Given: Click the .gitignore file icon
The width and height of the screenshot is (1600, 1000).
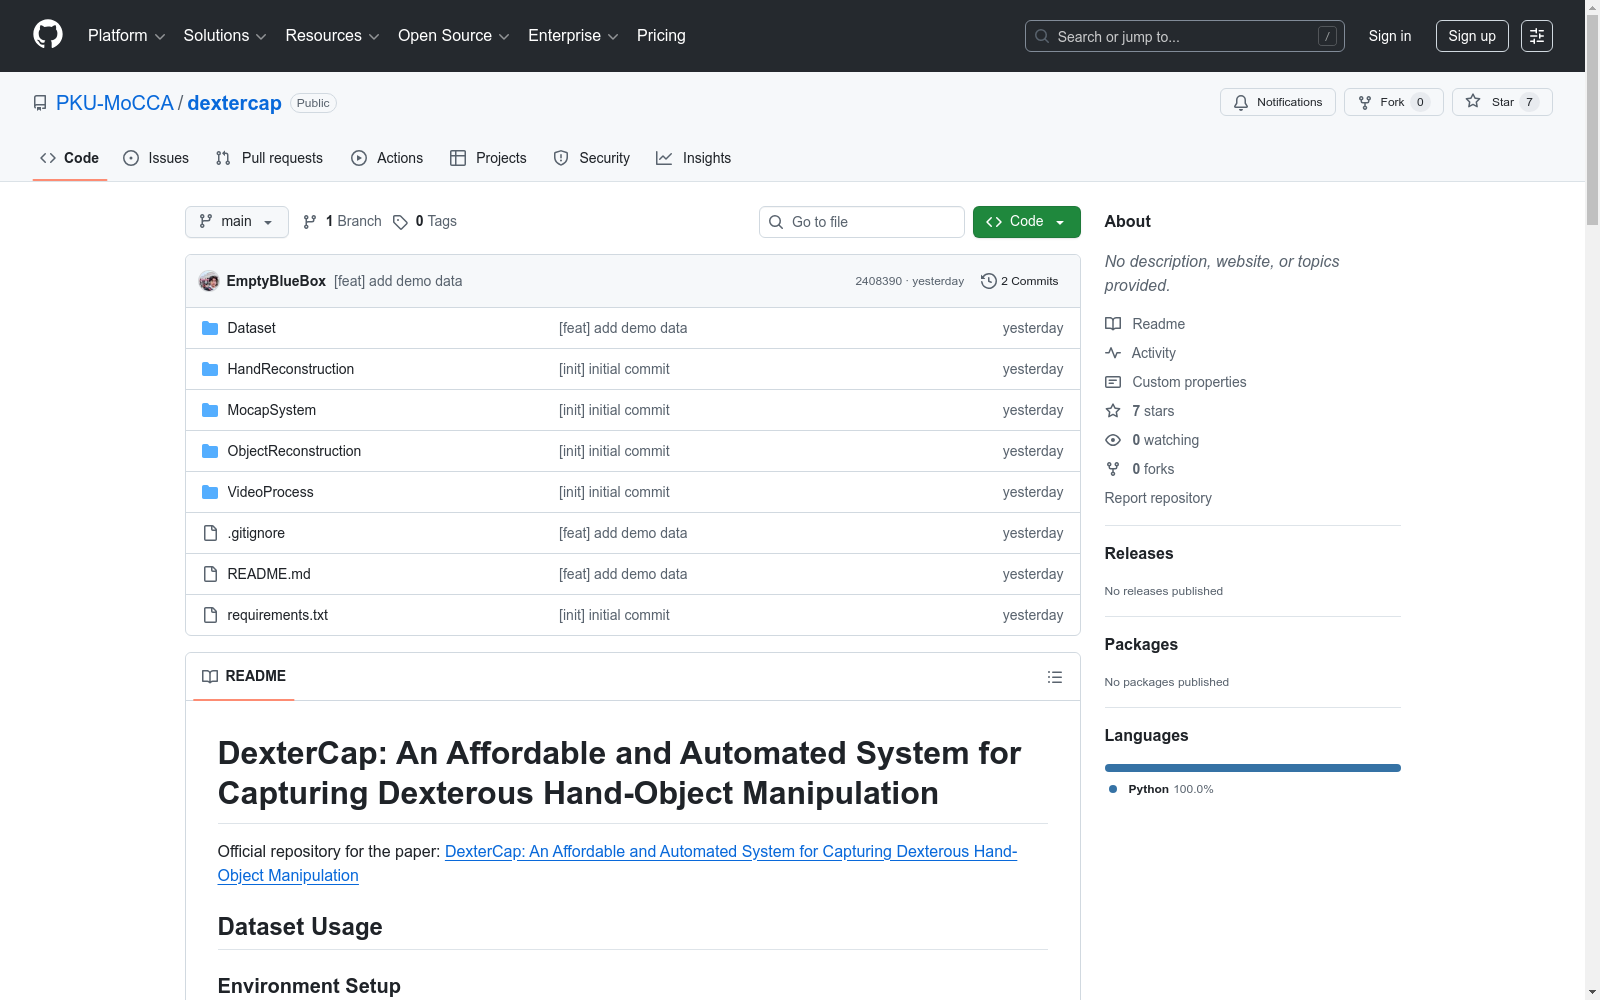Looking at the screenshot, I should point(210,533).
